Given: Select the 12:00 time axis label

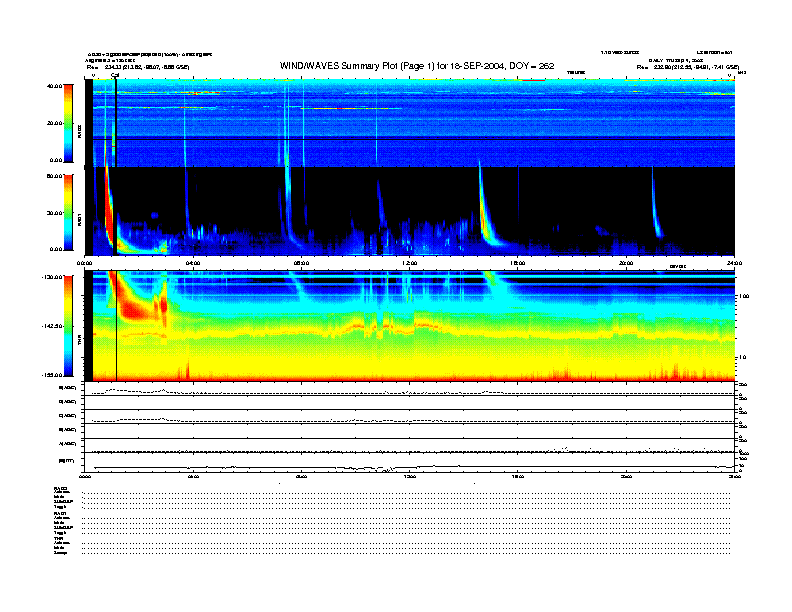Looking at the screenshot, I should (409, 263).
